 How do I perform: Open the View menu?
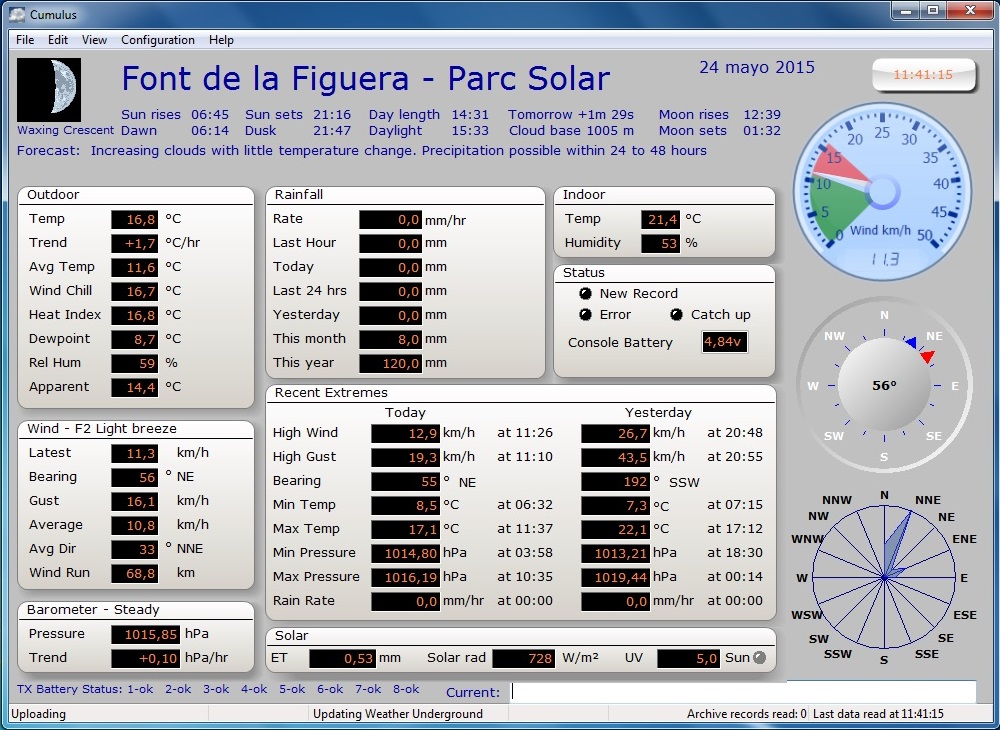click(x=94, y=40)
